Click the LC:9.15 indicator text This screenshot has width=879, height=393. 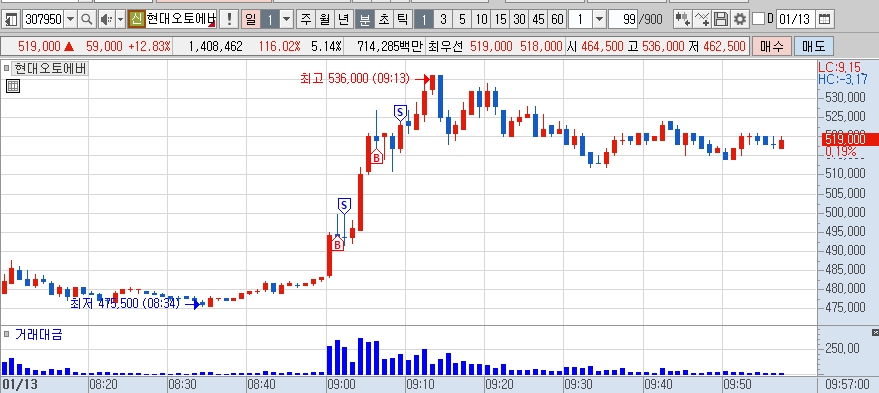(841, 67)
